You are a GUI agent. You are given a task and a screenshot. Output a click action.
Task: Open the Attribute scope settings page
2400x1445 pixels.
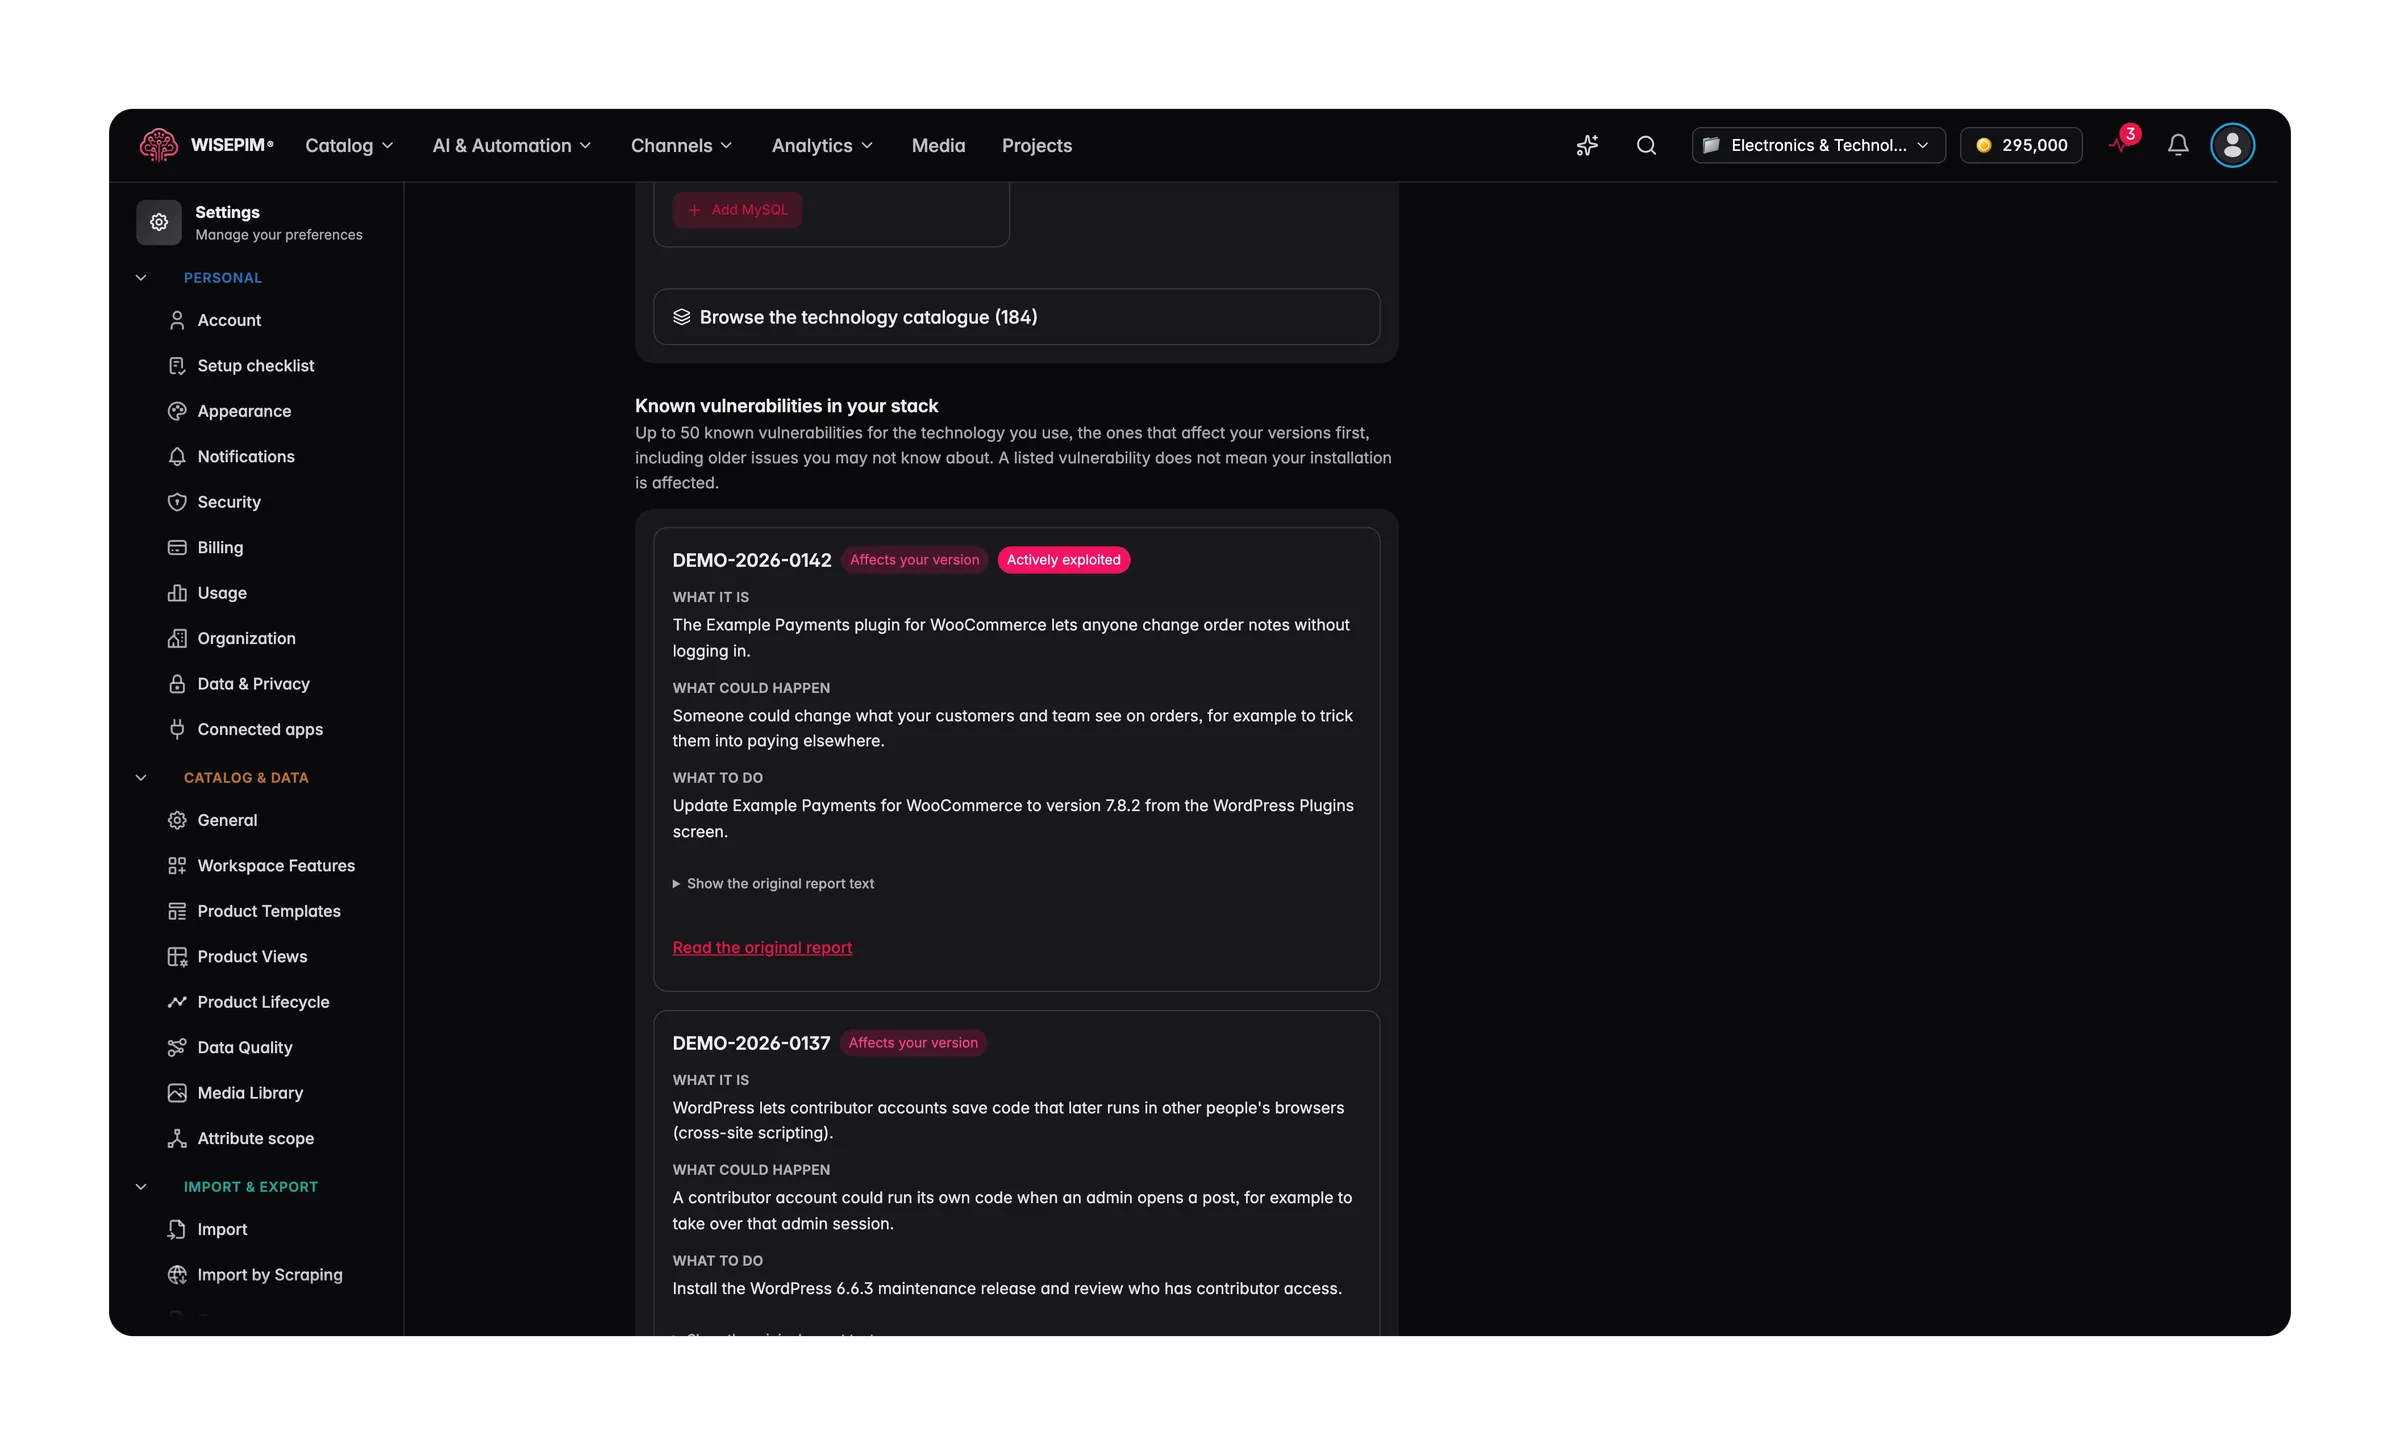click(x=256, y=1139)
